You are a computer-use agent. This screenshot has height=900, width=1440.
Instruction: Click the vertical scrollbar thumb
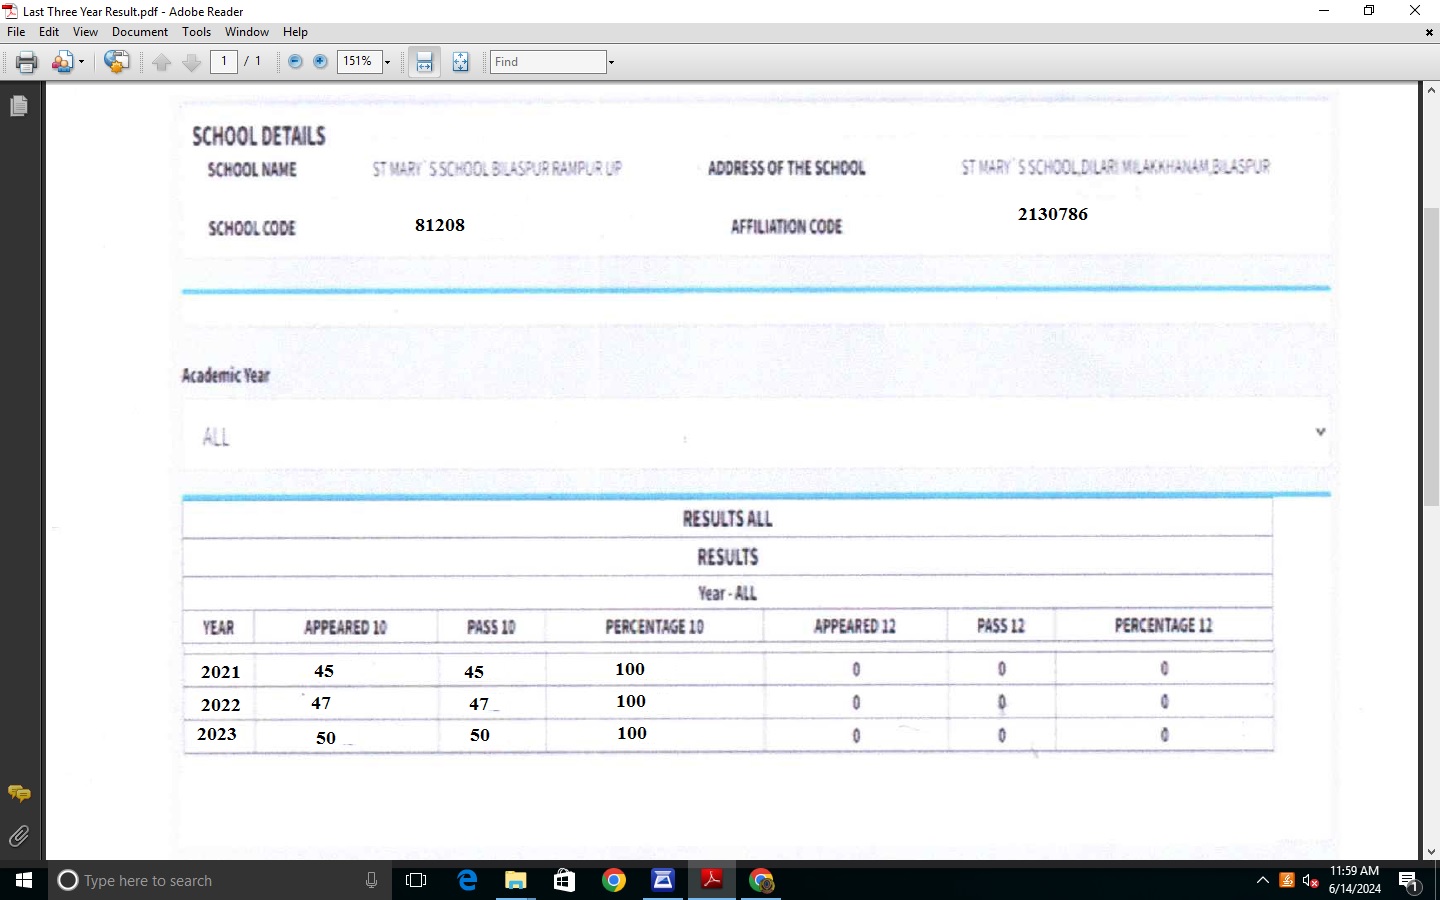(x=1431, y=355)
